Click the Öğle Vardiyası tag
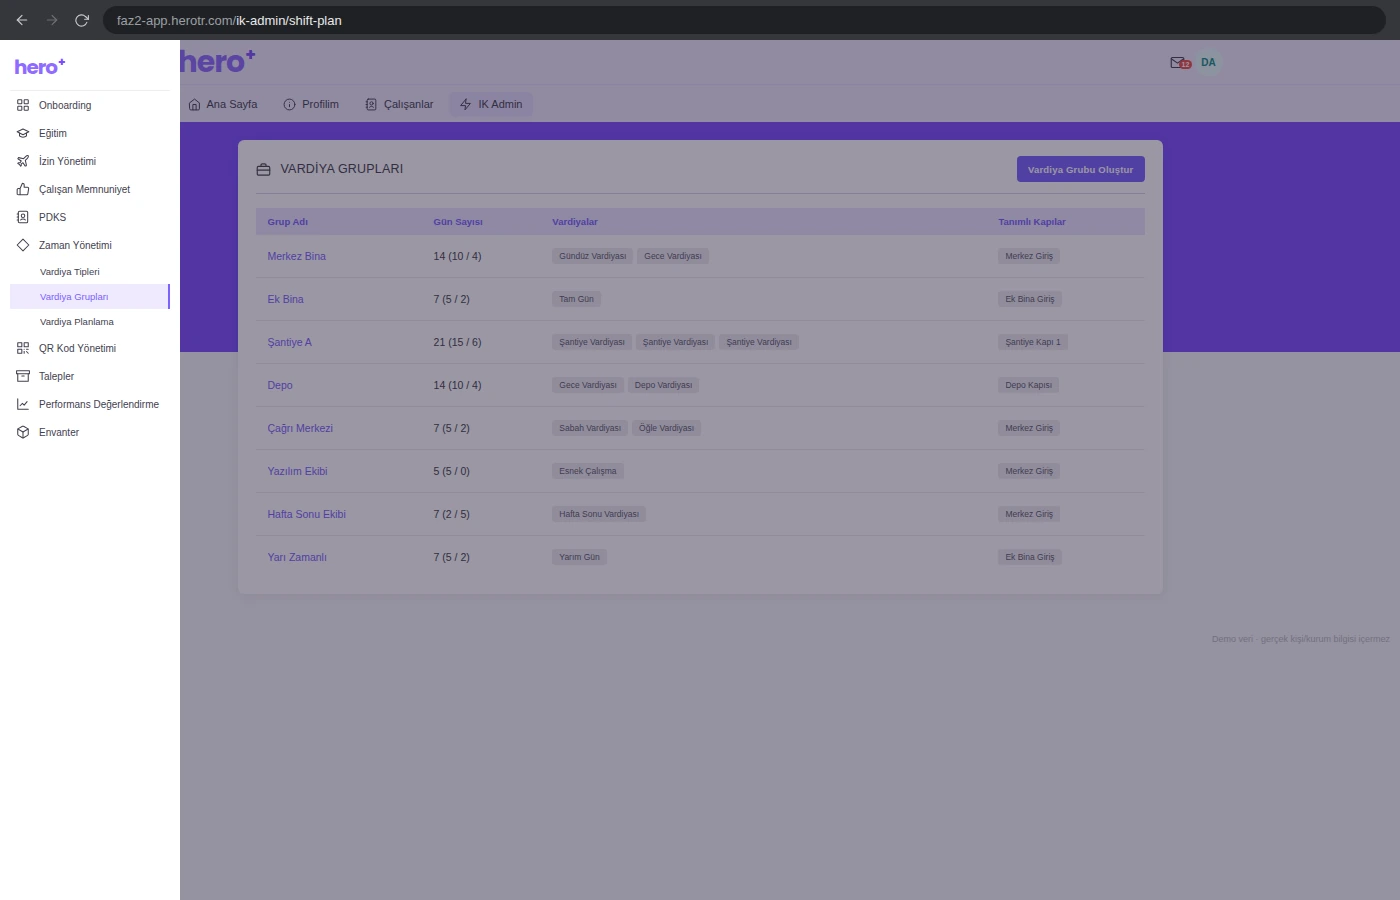 [x=667, y=428]
